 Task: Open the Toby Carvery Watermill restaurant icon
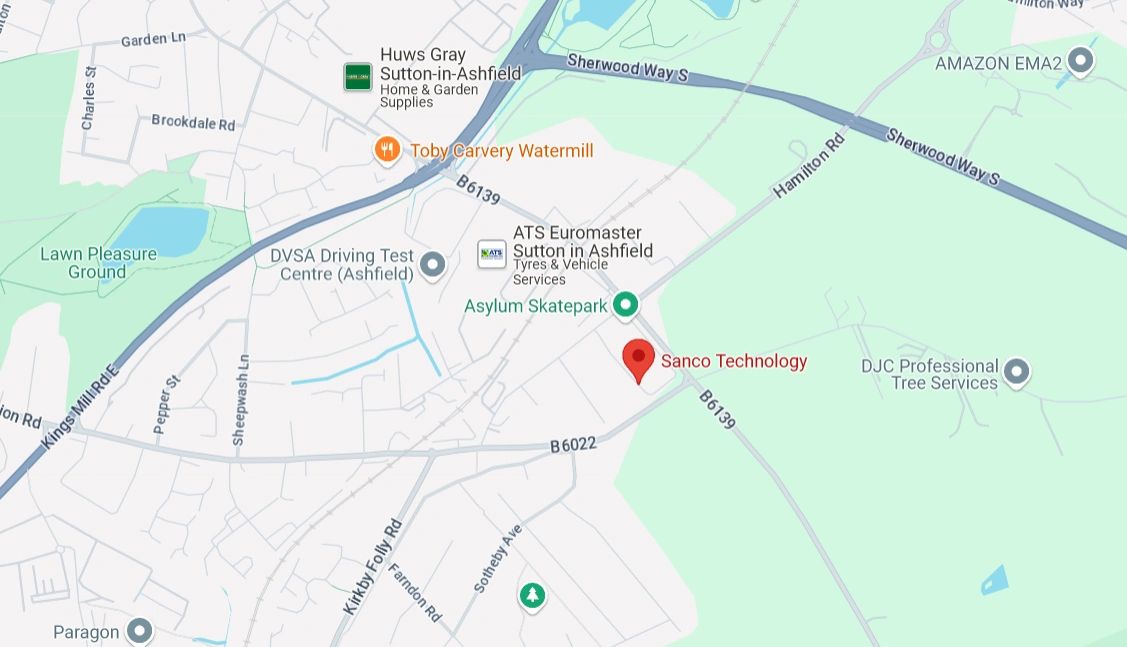pos(387,150)
